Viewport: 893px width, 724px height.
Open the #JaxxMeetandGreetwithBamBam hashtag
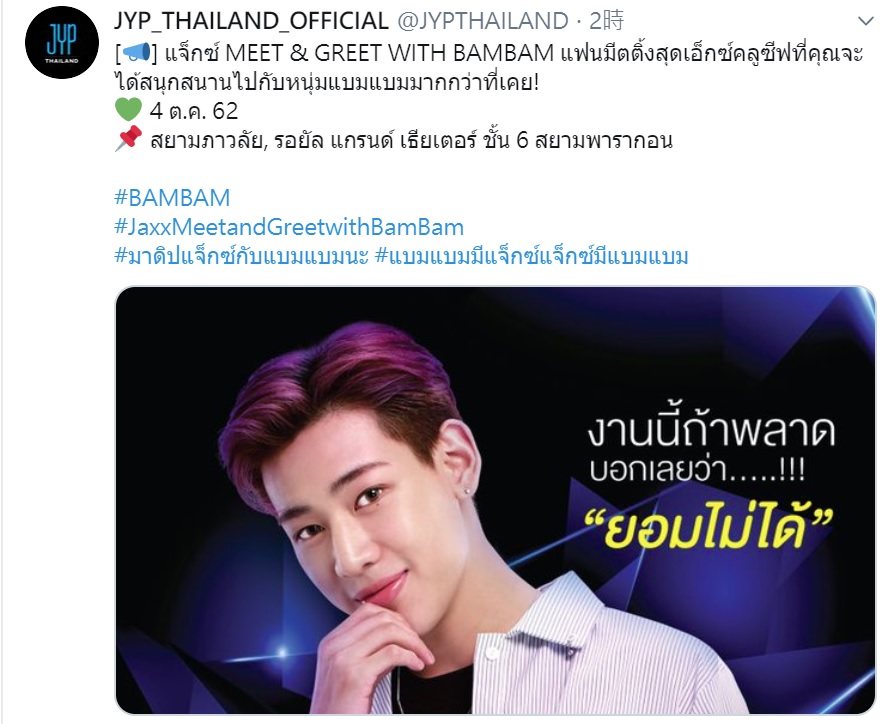[x=289, y=227]
